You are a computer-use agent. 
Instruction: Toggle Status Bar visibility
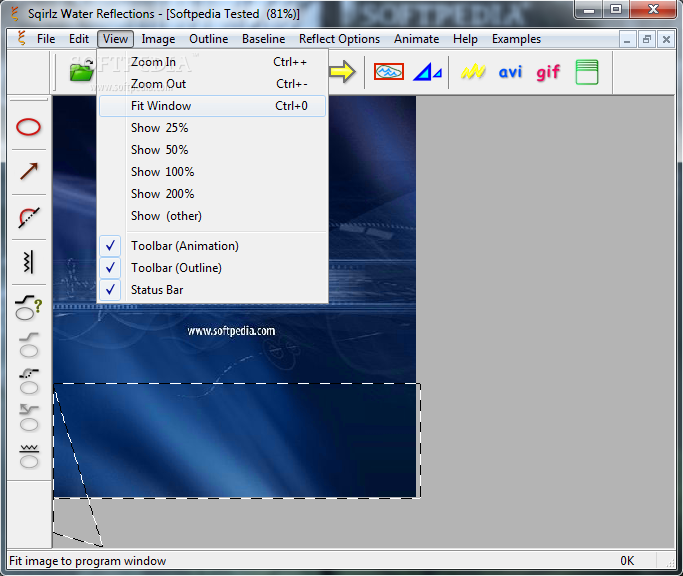coord(213,290)
